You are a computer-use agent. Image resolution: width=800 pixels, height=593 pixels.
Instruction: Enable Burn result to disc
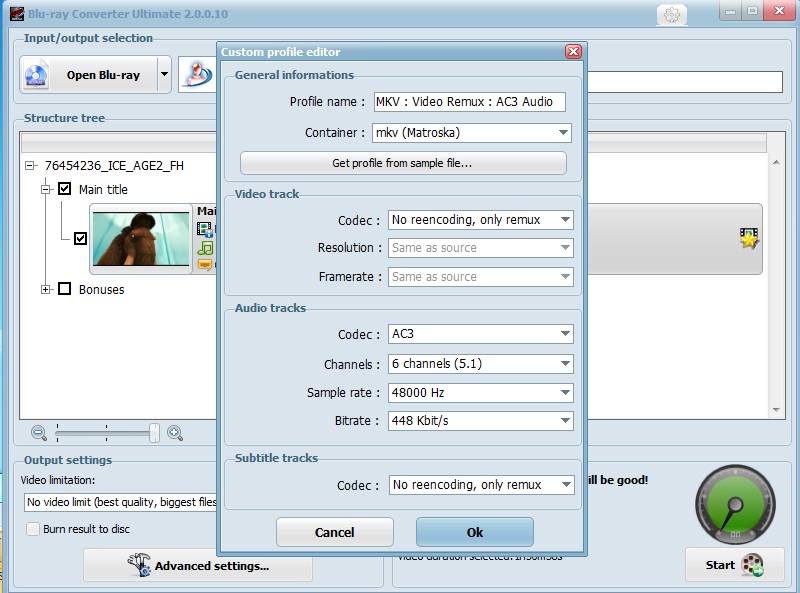pyautogui.click(x=33, y=529)
